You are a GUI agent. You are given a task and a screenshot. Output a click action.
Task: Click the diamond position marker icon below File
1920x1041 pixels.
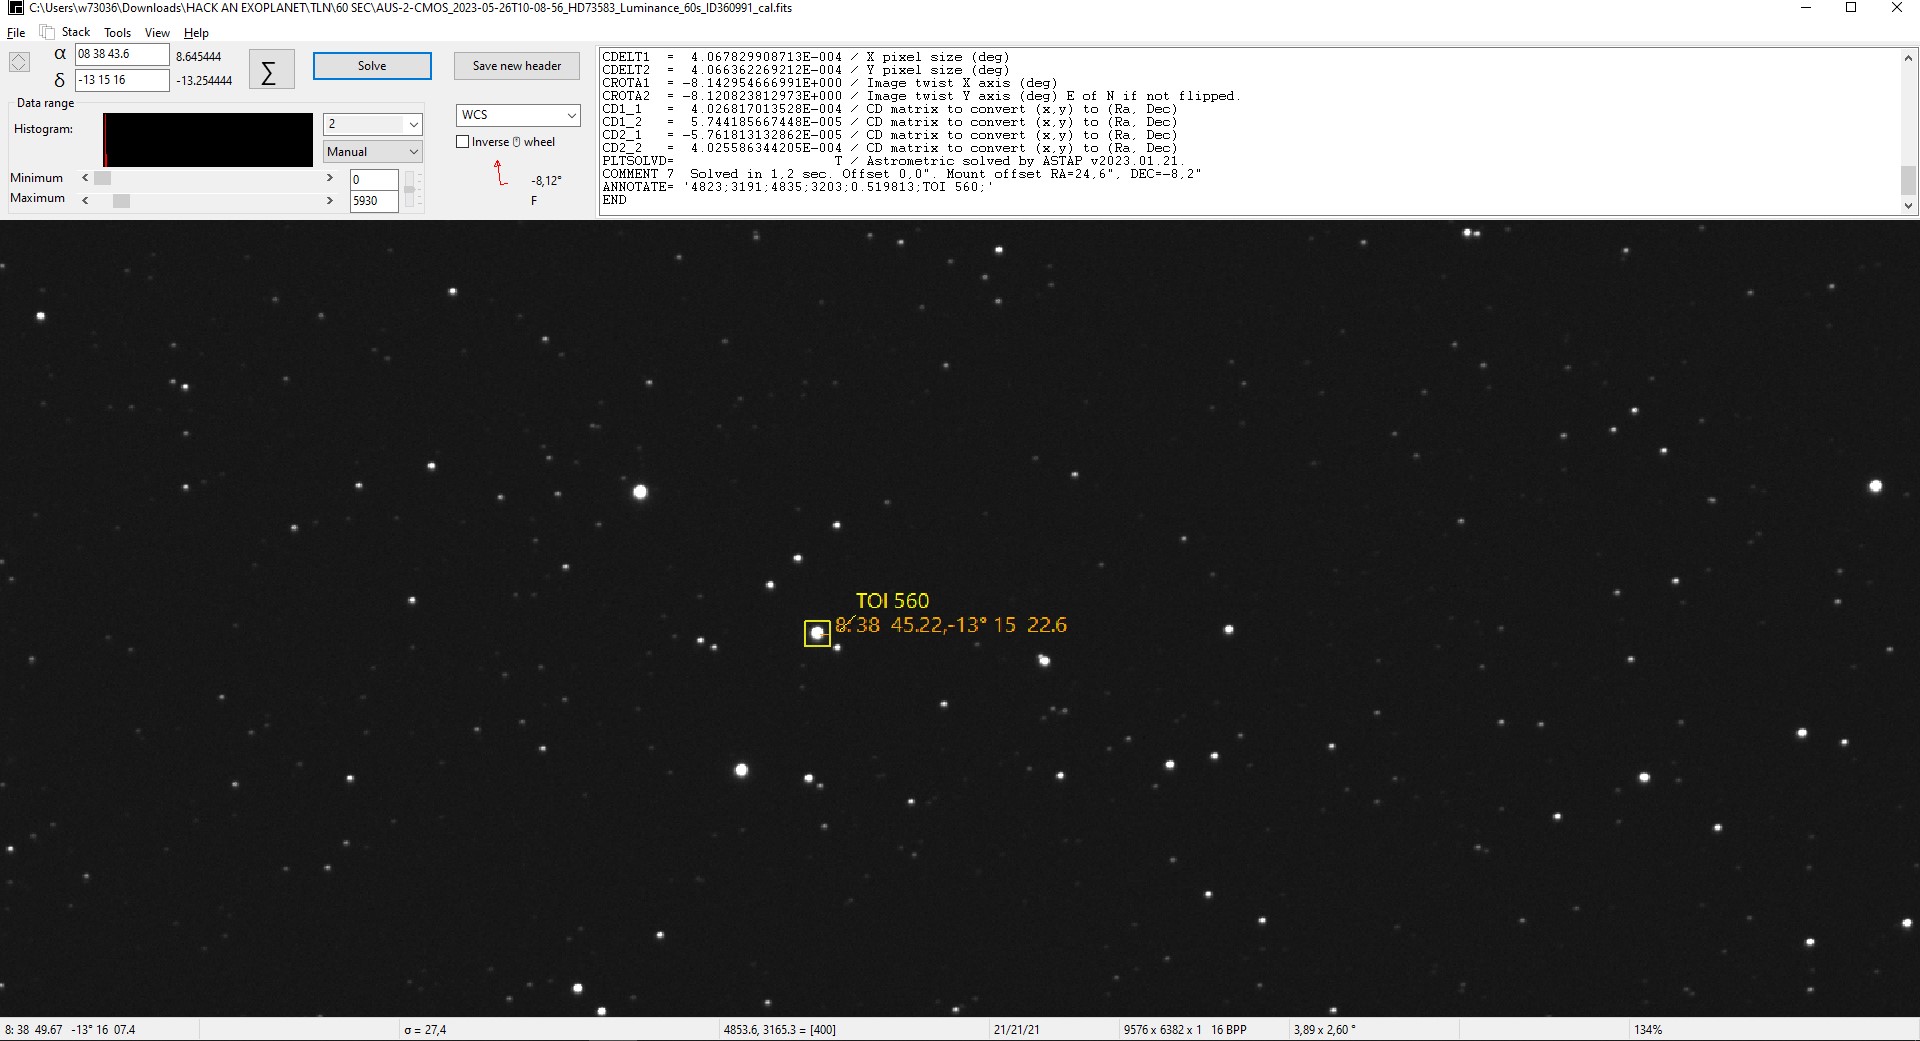tap(18, 62)
